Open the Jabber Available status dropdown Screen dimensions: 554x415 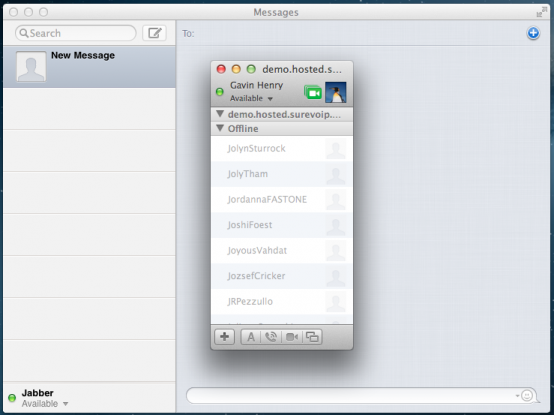[45, 404]
